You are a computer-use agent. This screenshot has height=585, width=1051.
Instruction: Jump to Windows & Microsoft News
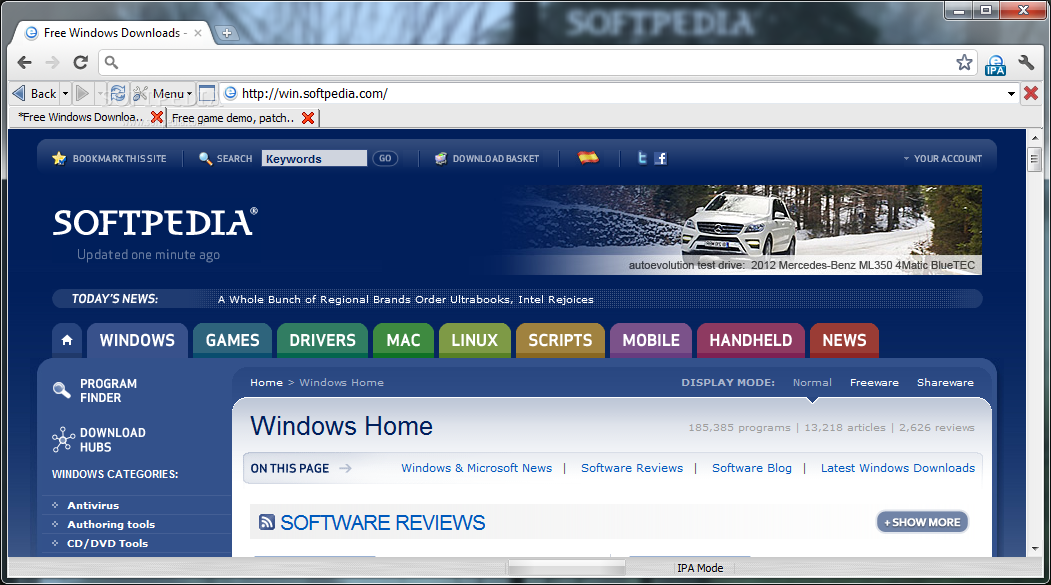point(477,468)
